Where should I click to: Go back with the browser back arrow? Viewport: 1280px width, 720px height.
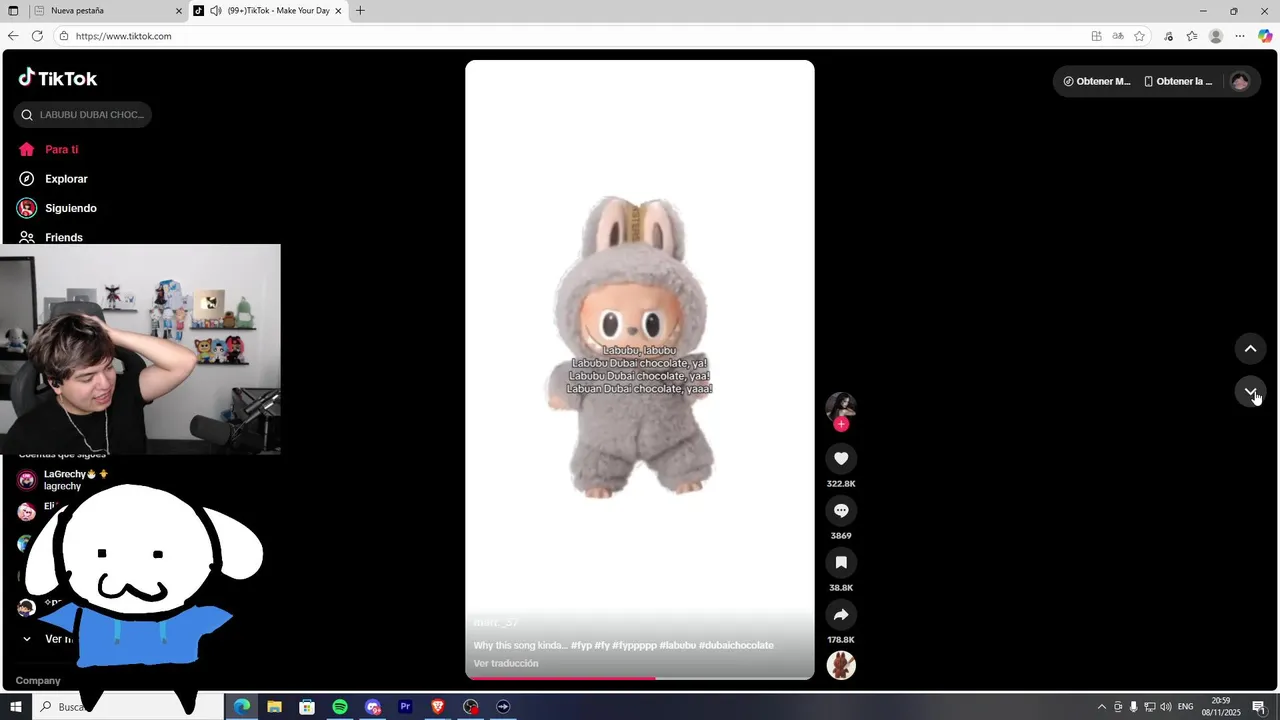click(13, 36)
